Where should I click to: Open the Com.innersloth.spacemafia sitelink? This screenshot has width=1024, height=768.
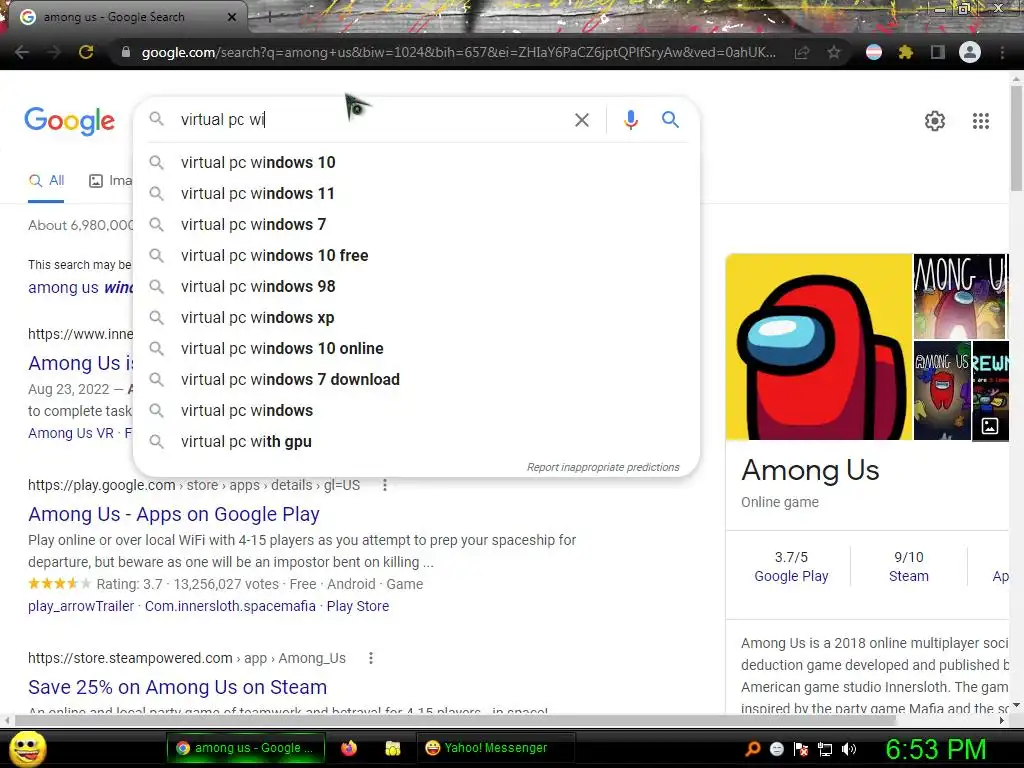point(230,606)
